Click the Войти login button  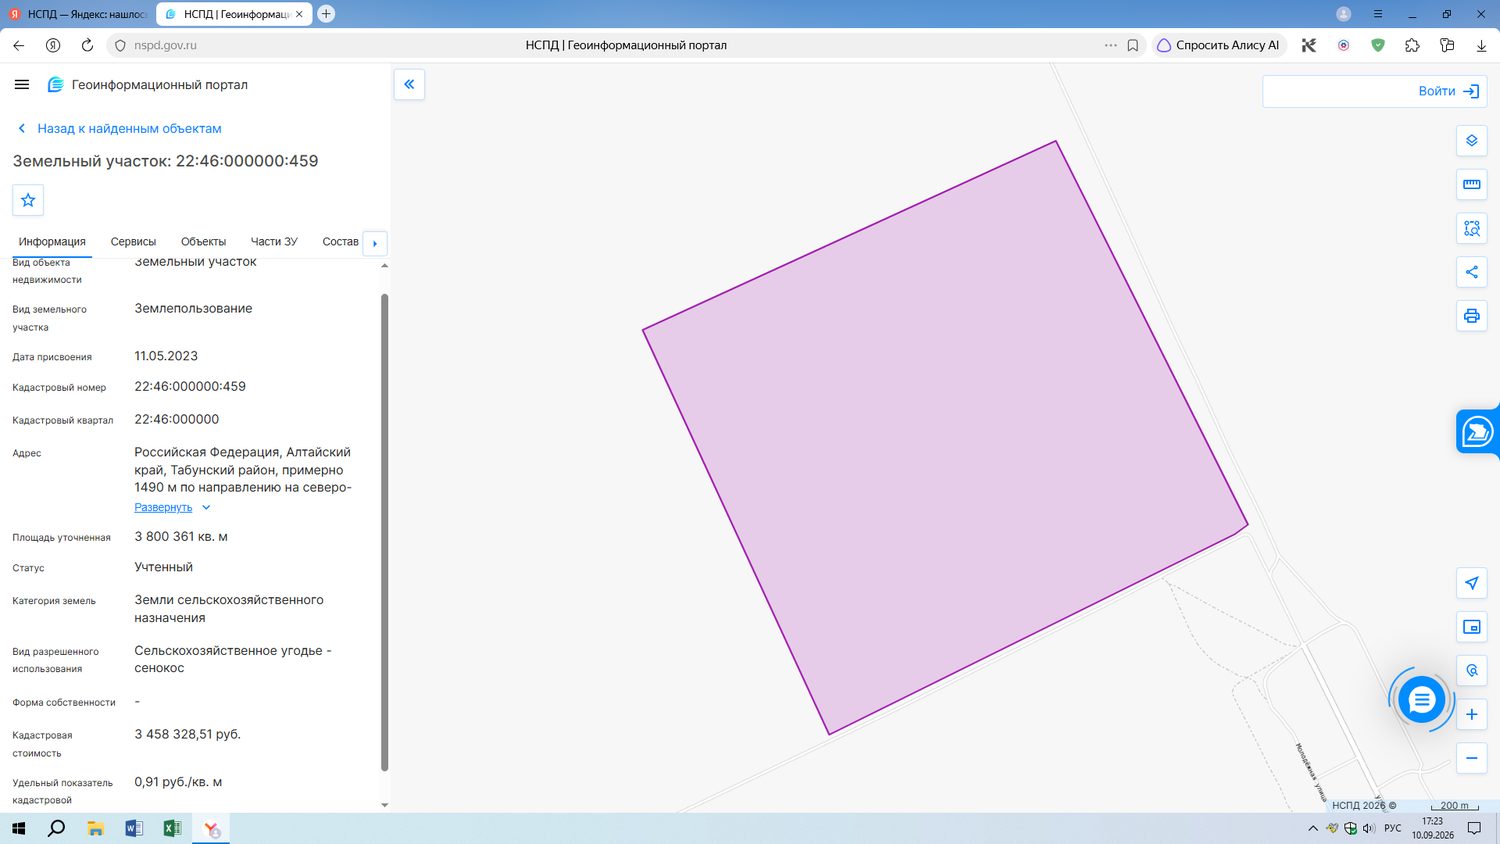(x=1449, y=91)
